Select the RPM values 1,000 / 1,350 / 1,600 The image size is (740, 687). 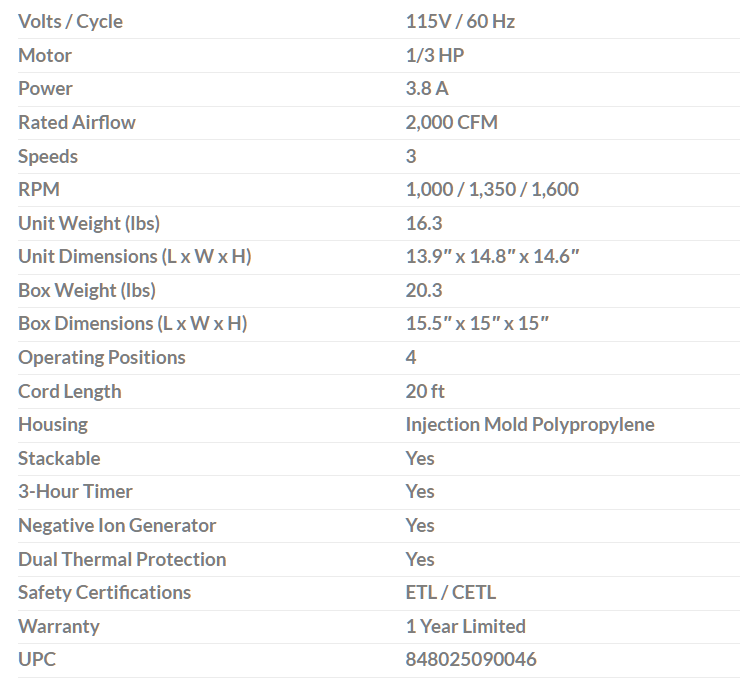tap(492, 189)
